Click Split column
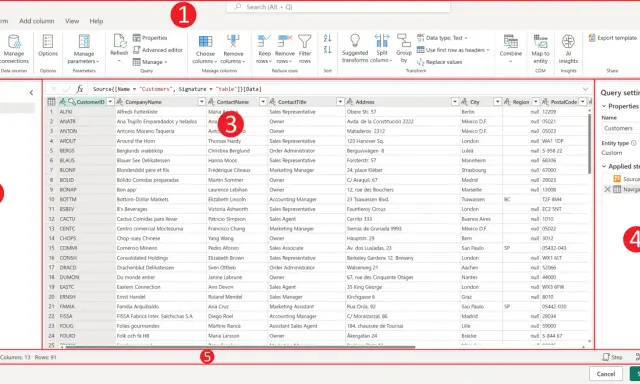This screenshot has width=640, height=384. tap(382, 49)
